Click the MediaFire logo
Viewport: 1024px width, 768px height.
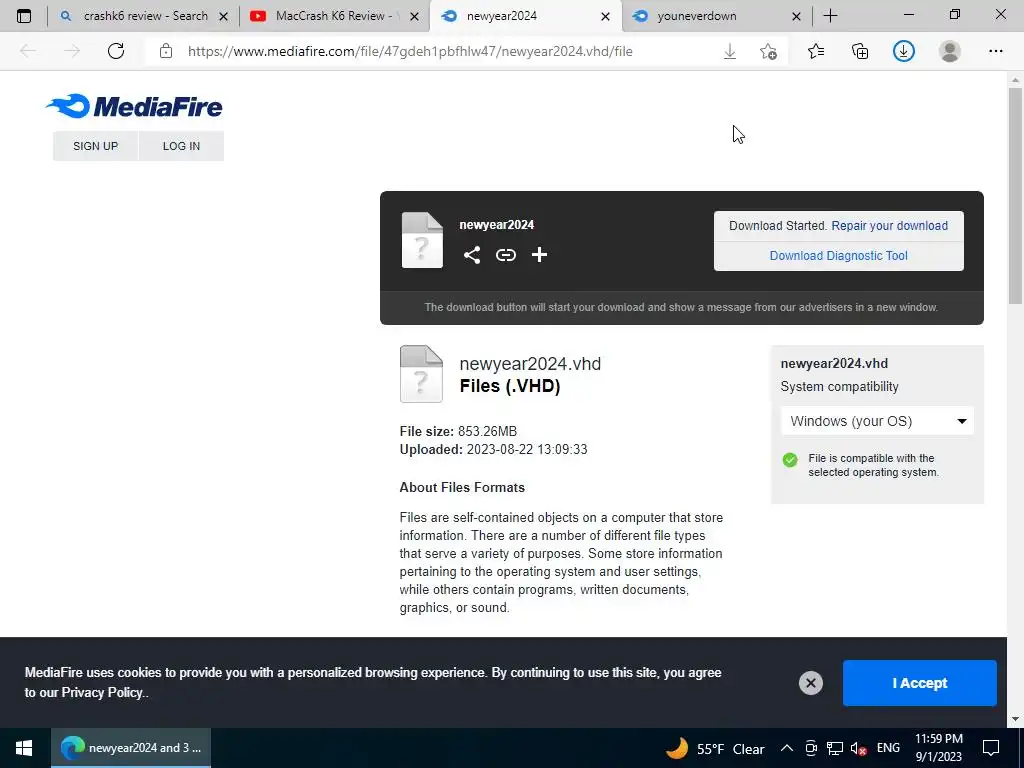click(x=135, y=106)
